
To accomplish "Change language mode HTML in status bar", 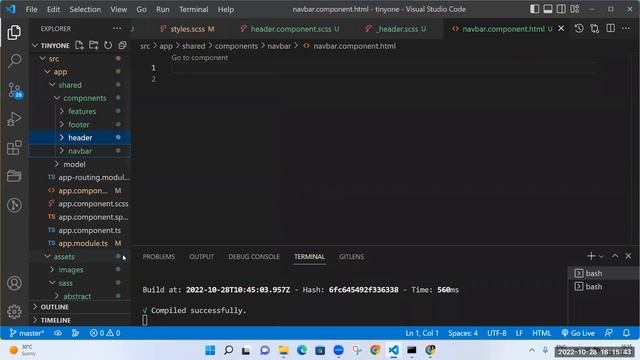I will coord(541,333).
